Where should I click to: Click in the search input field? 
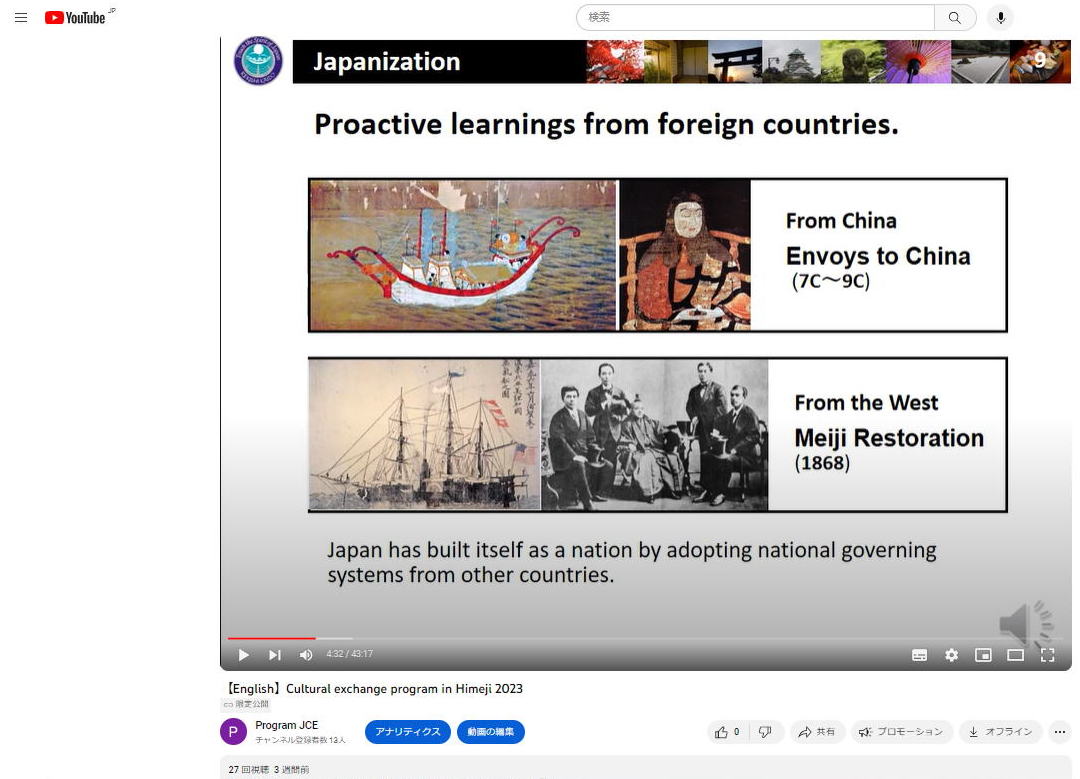(x=755, y=18)
